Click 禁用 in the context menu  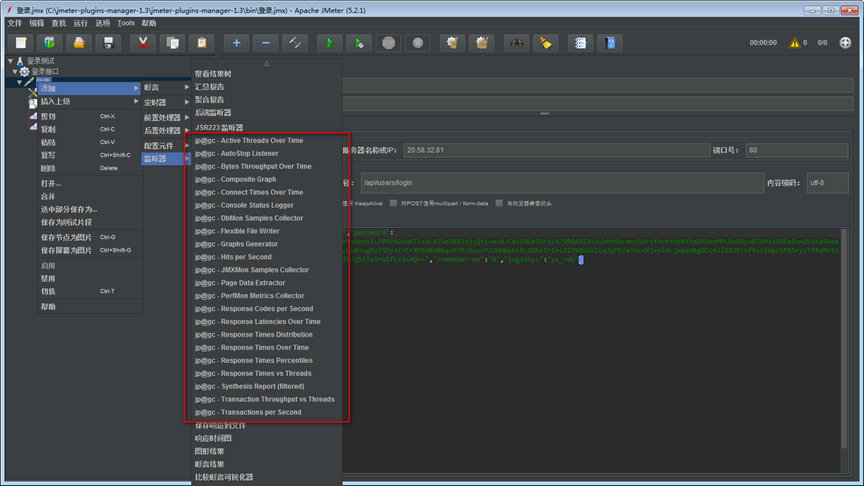[89, 279]
